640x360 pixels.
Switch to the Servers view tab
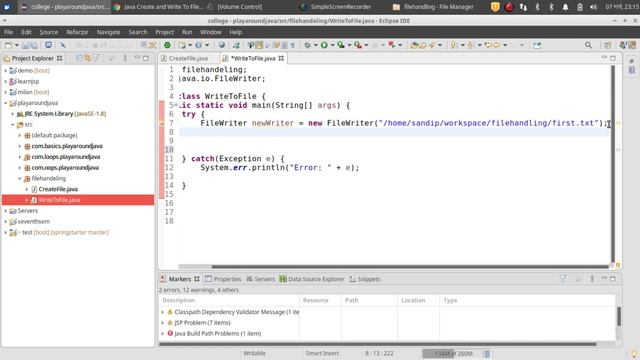point(260,279)
